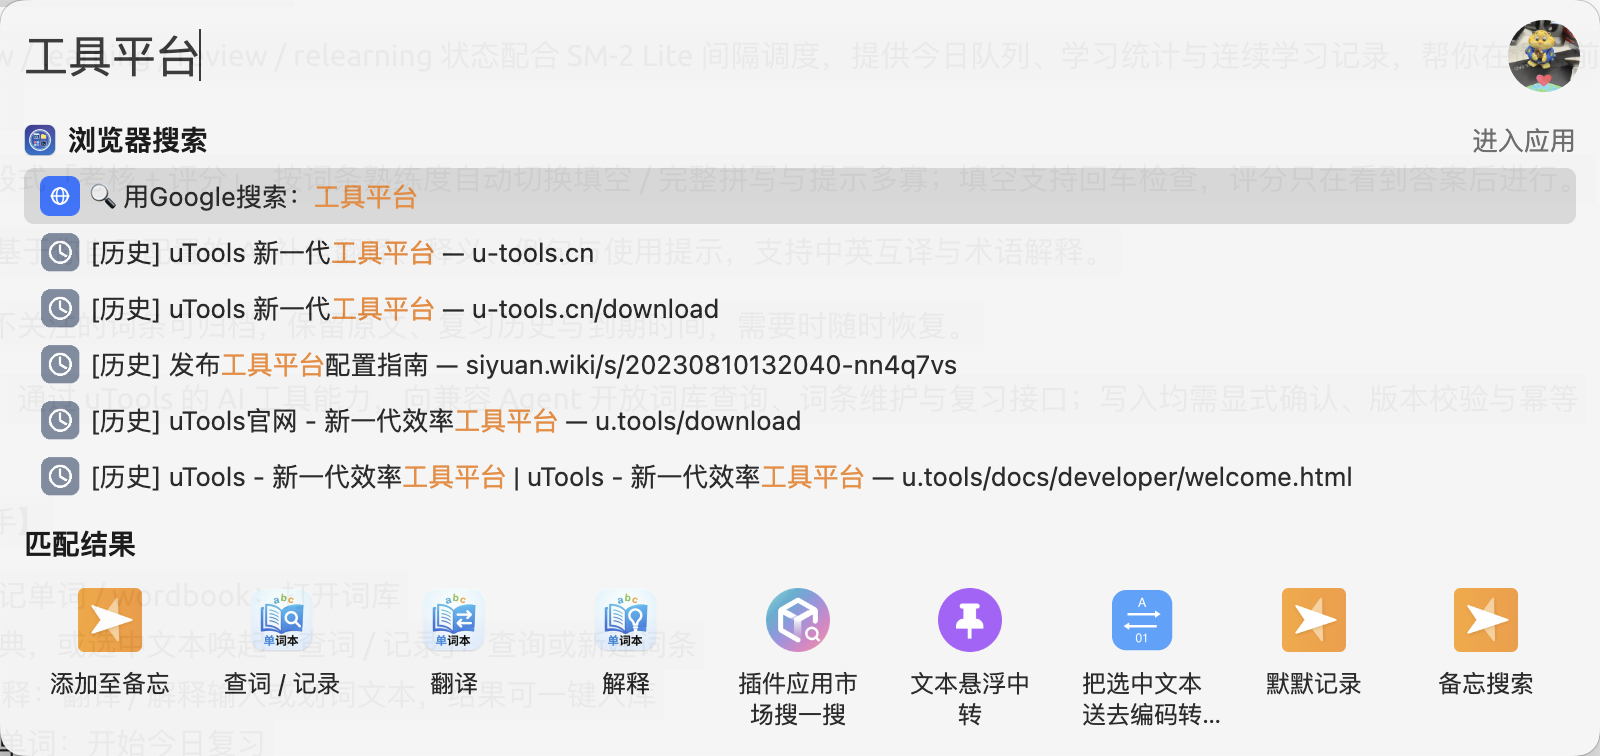The height and width of the screenshot is (756, 1600).
Task: Click the magnifier icon before 用Google搜索
Action: (x=103, y=196)
